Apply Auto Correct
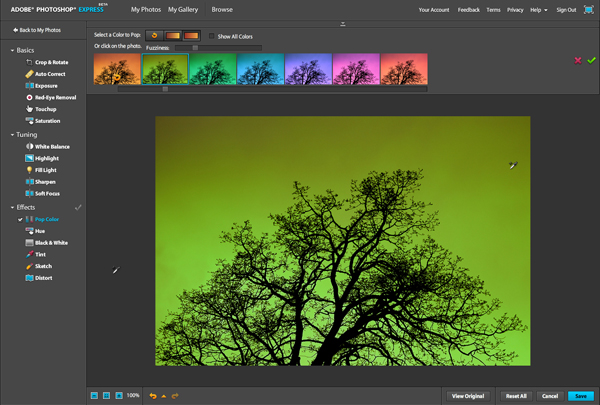The height and width of the screenshot is (405, 600). tap(45, 74)
